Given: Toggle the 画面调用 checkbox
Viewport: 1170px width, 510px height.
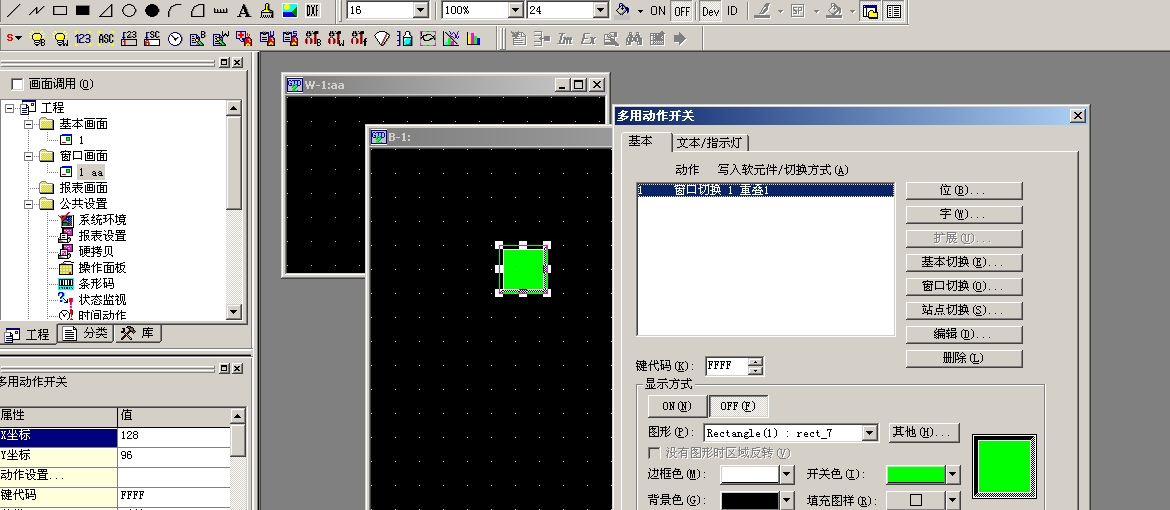Looking at the screenshot, I should 16,84.
